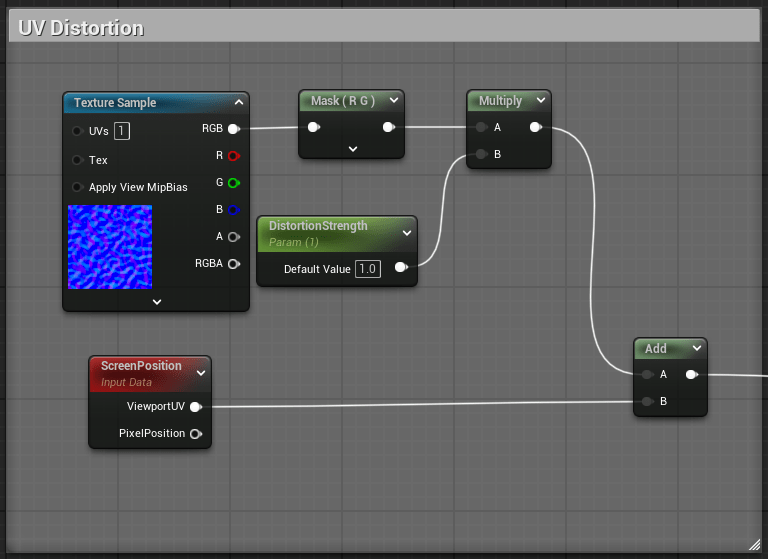Select the ScreenPosition node header
The image size is (768, 559).
coord(141,366)
